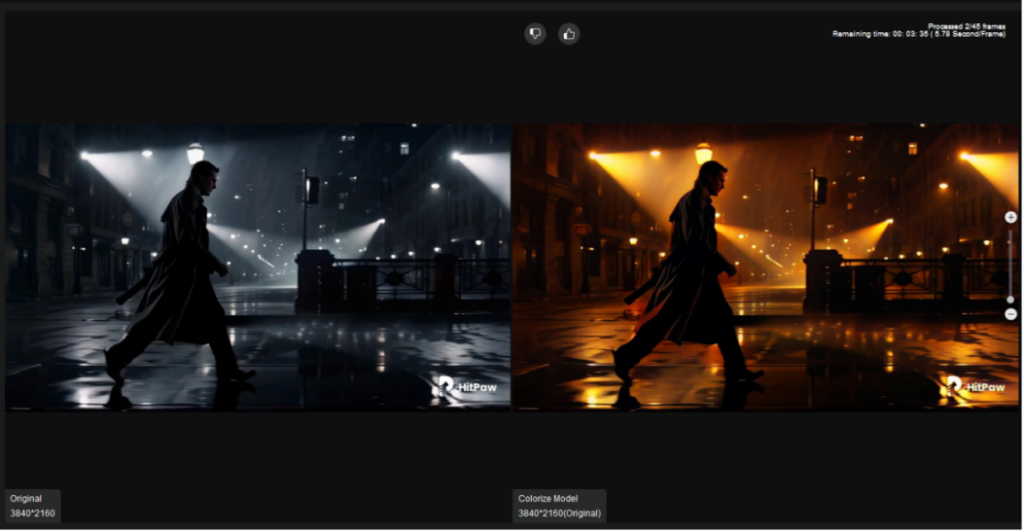
Task: Click the colorized preview image
Action: 765,266
